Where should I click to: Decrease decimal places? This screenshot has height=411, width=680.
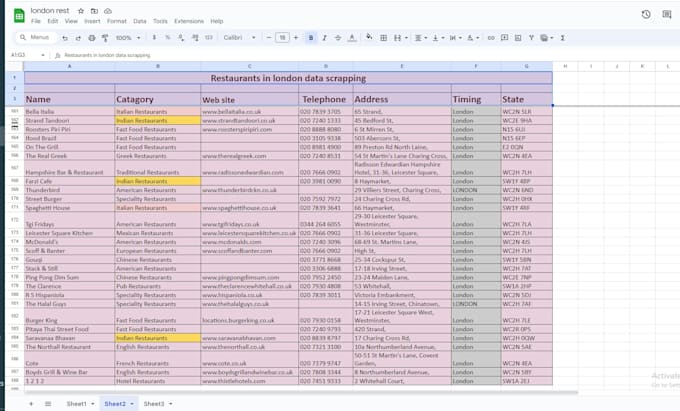pos(181,38)
